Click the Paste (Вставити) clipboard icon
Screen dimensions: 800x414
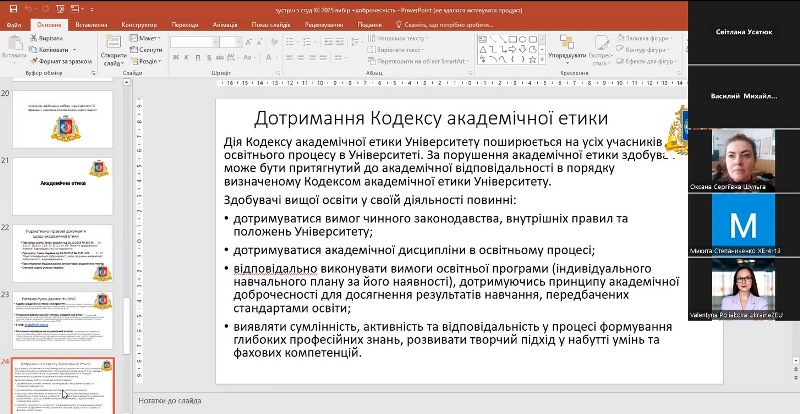point(13,42)
